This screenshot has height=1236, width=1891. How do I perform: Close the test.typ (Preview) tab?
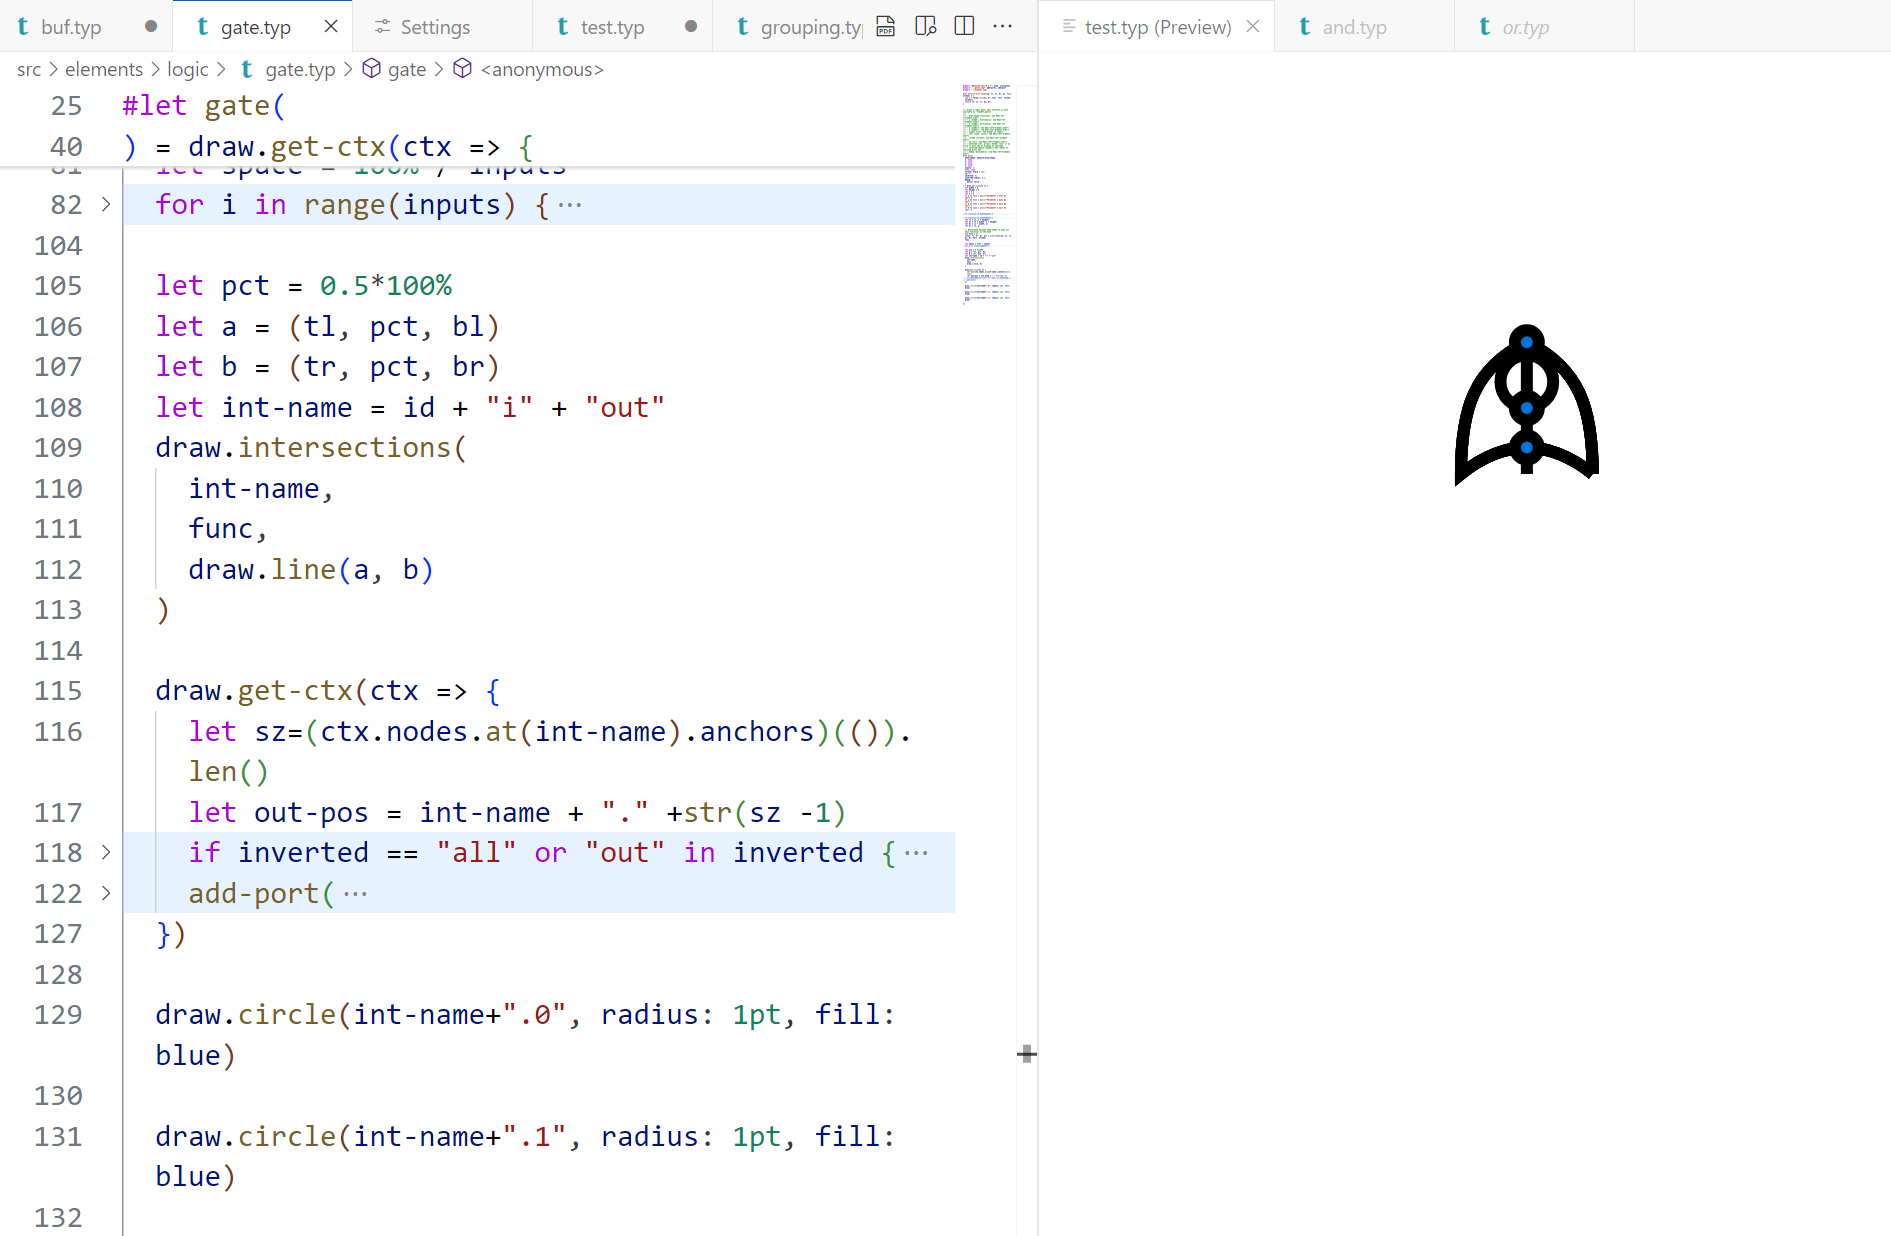click(1253, 27)
